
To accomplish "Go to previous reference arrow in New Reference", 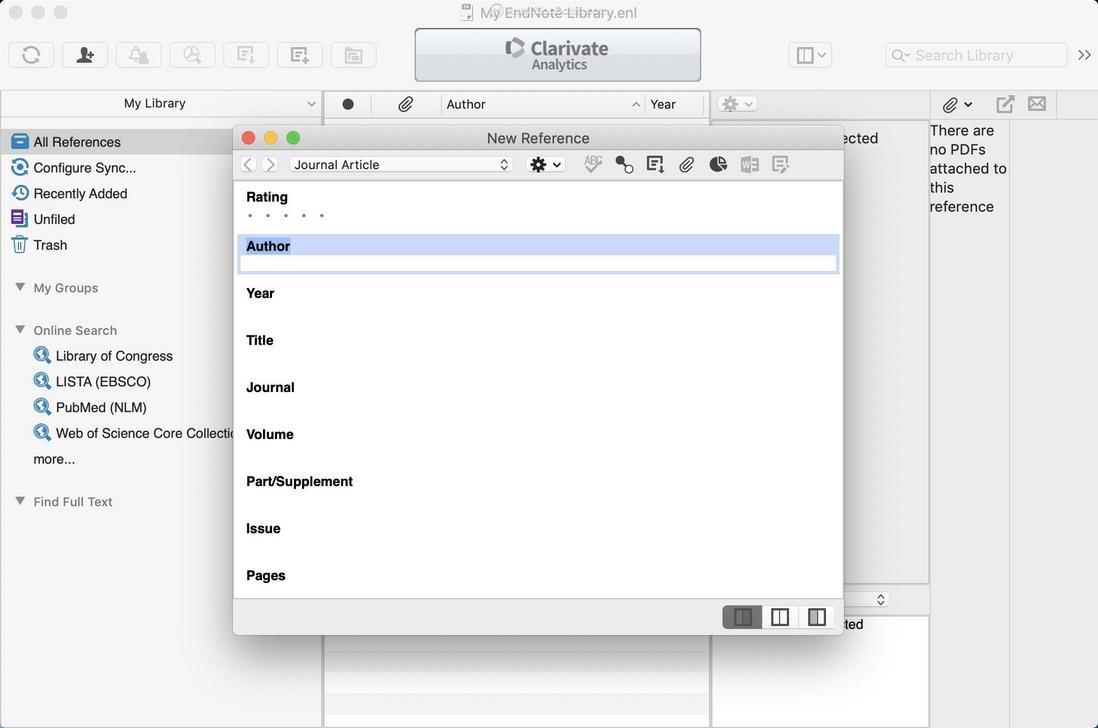I will coord(248,164).
